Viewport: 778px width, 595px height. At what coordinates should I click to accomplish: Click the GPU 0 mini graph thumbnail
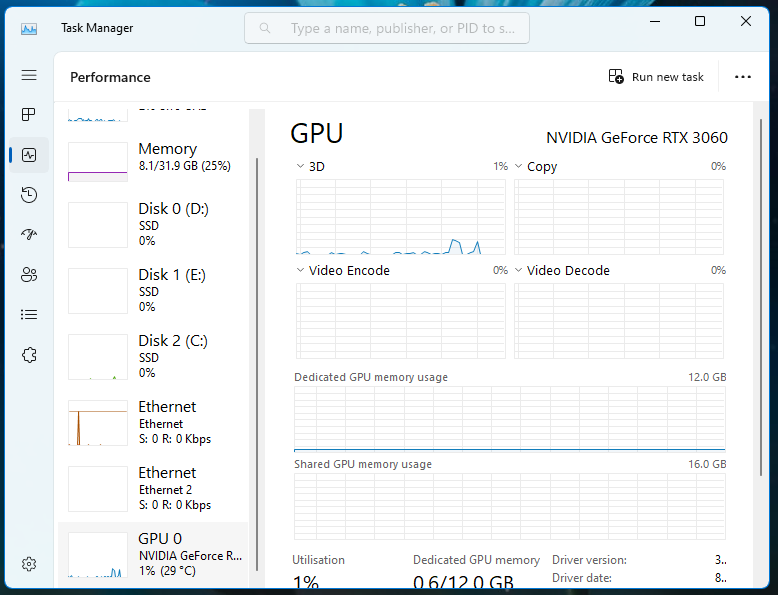coord(98,555)
